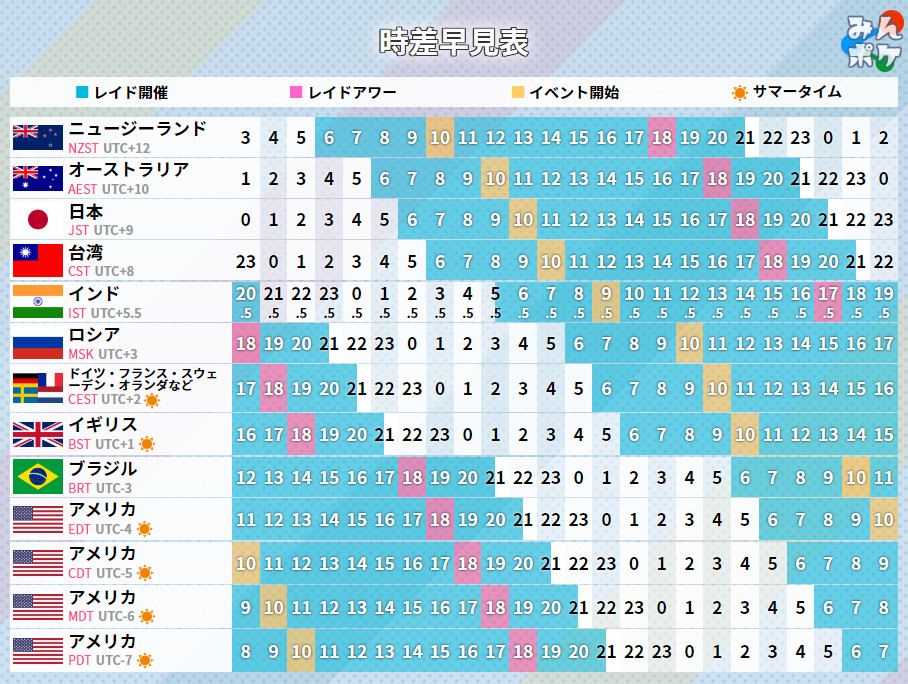Click the Taiwan flag icon

(38, 261)
